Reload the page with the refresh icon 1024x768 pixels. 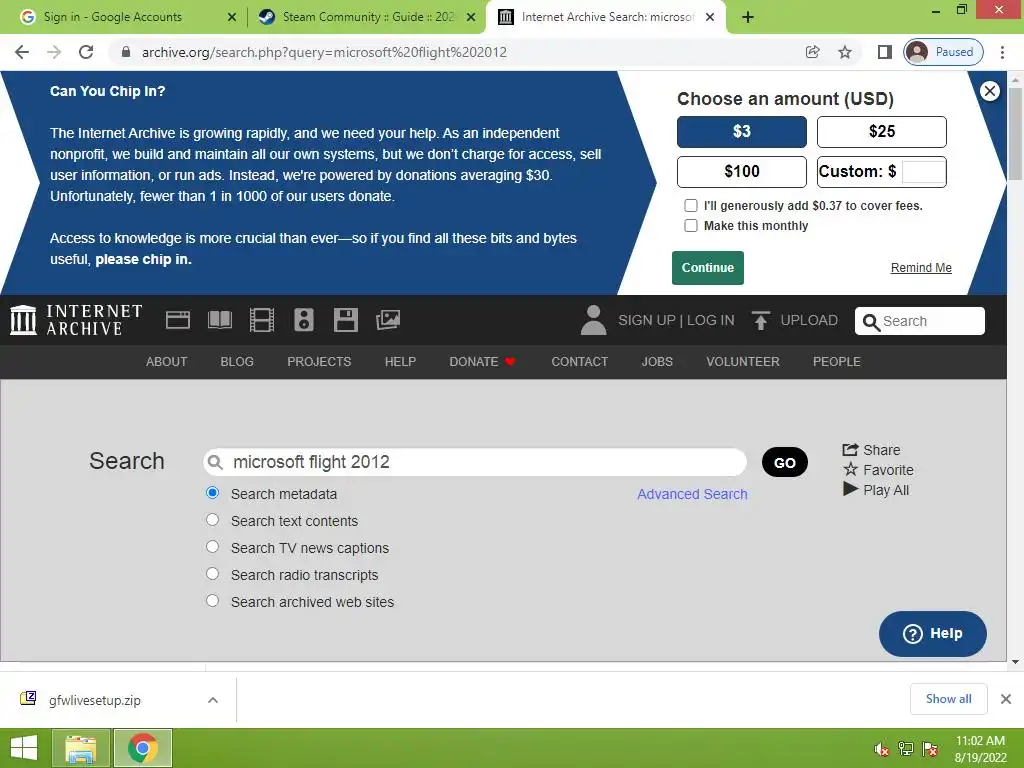[86, 52]
